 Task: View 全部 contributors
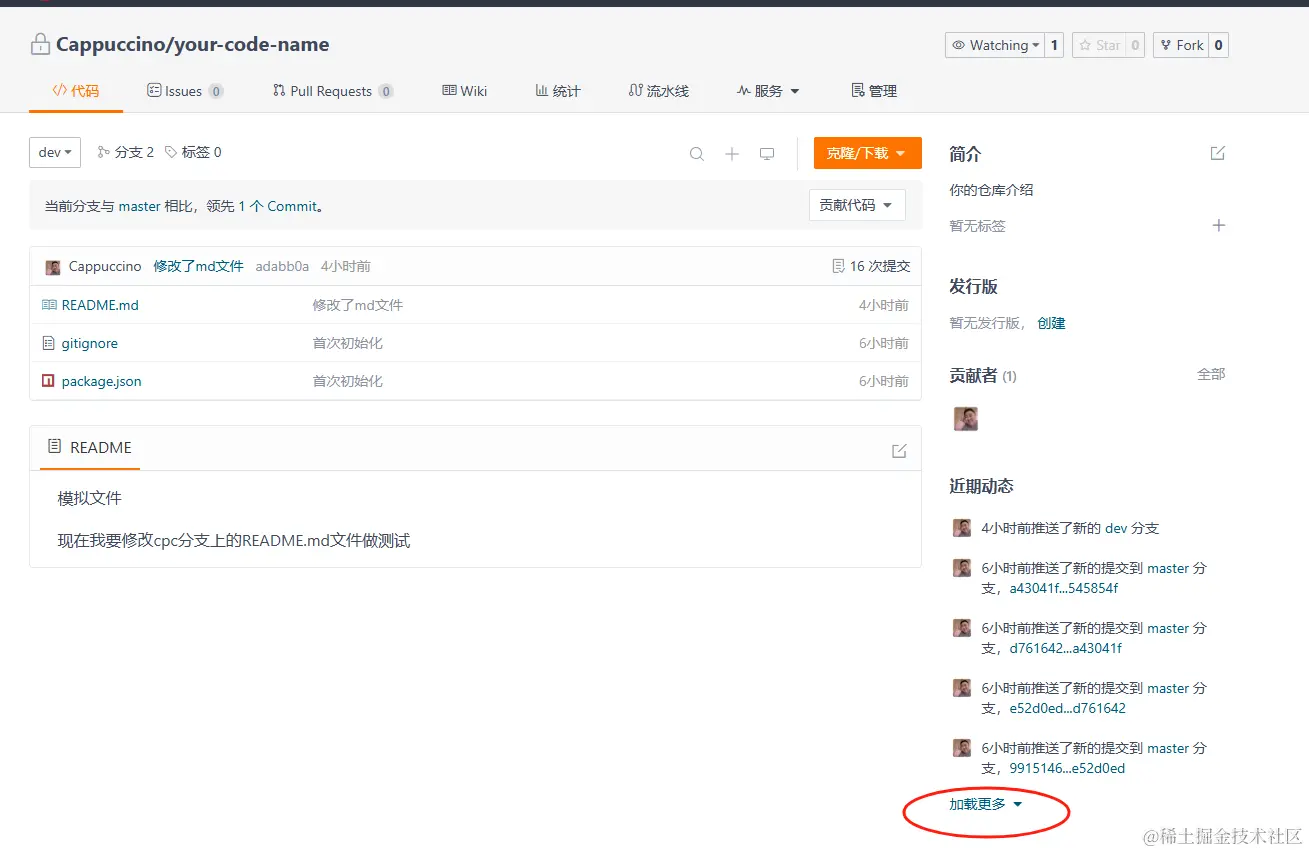1211,374
